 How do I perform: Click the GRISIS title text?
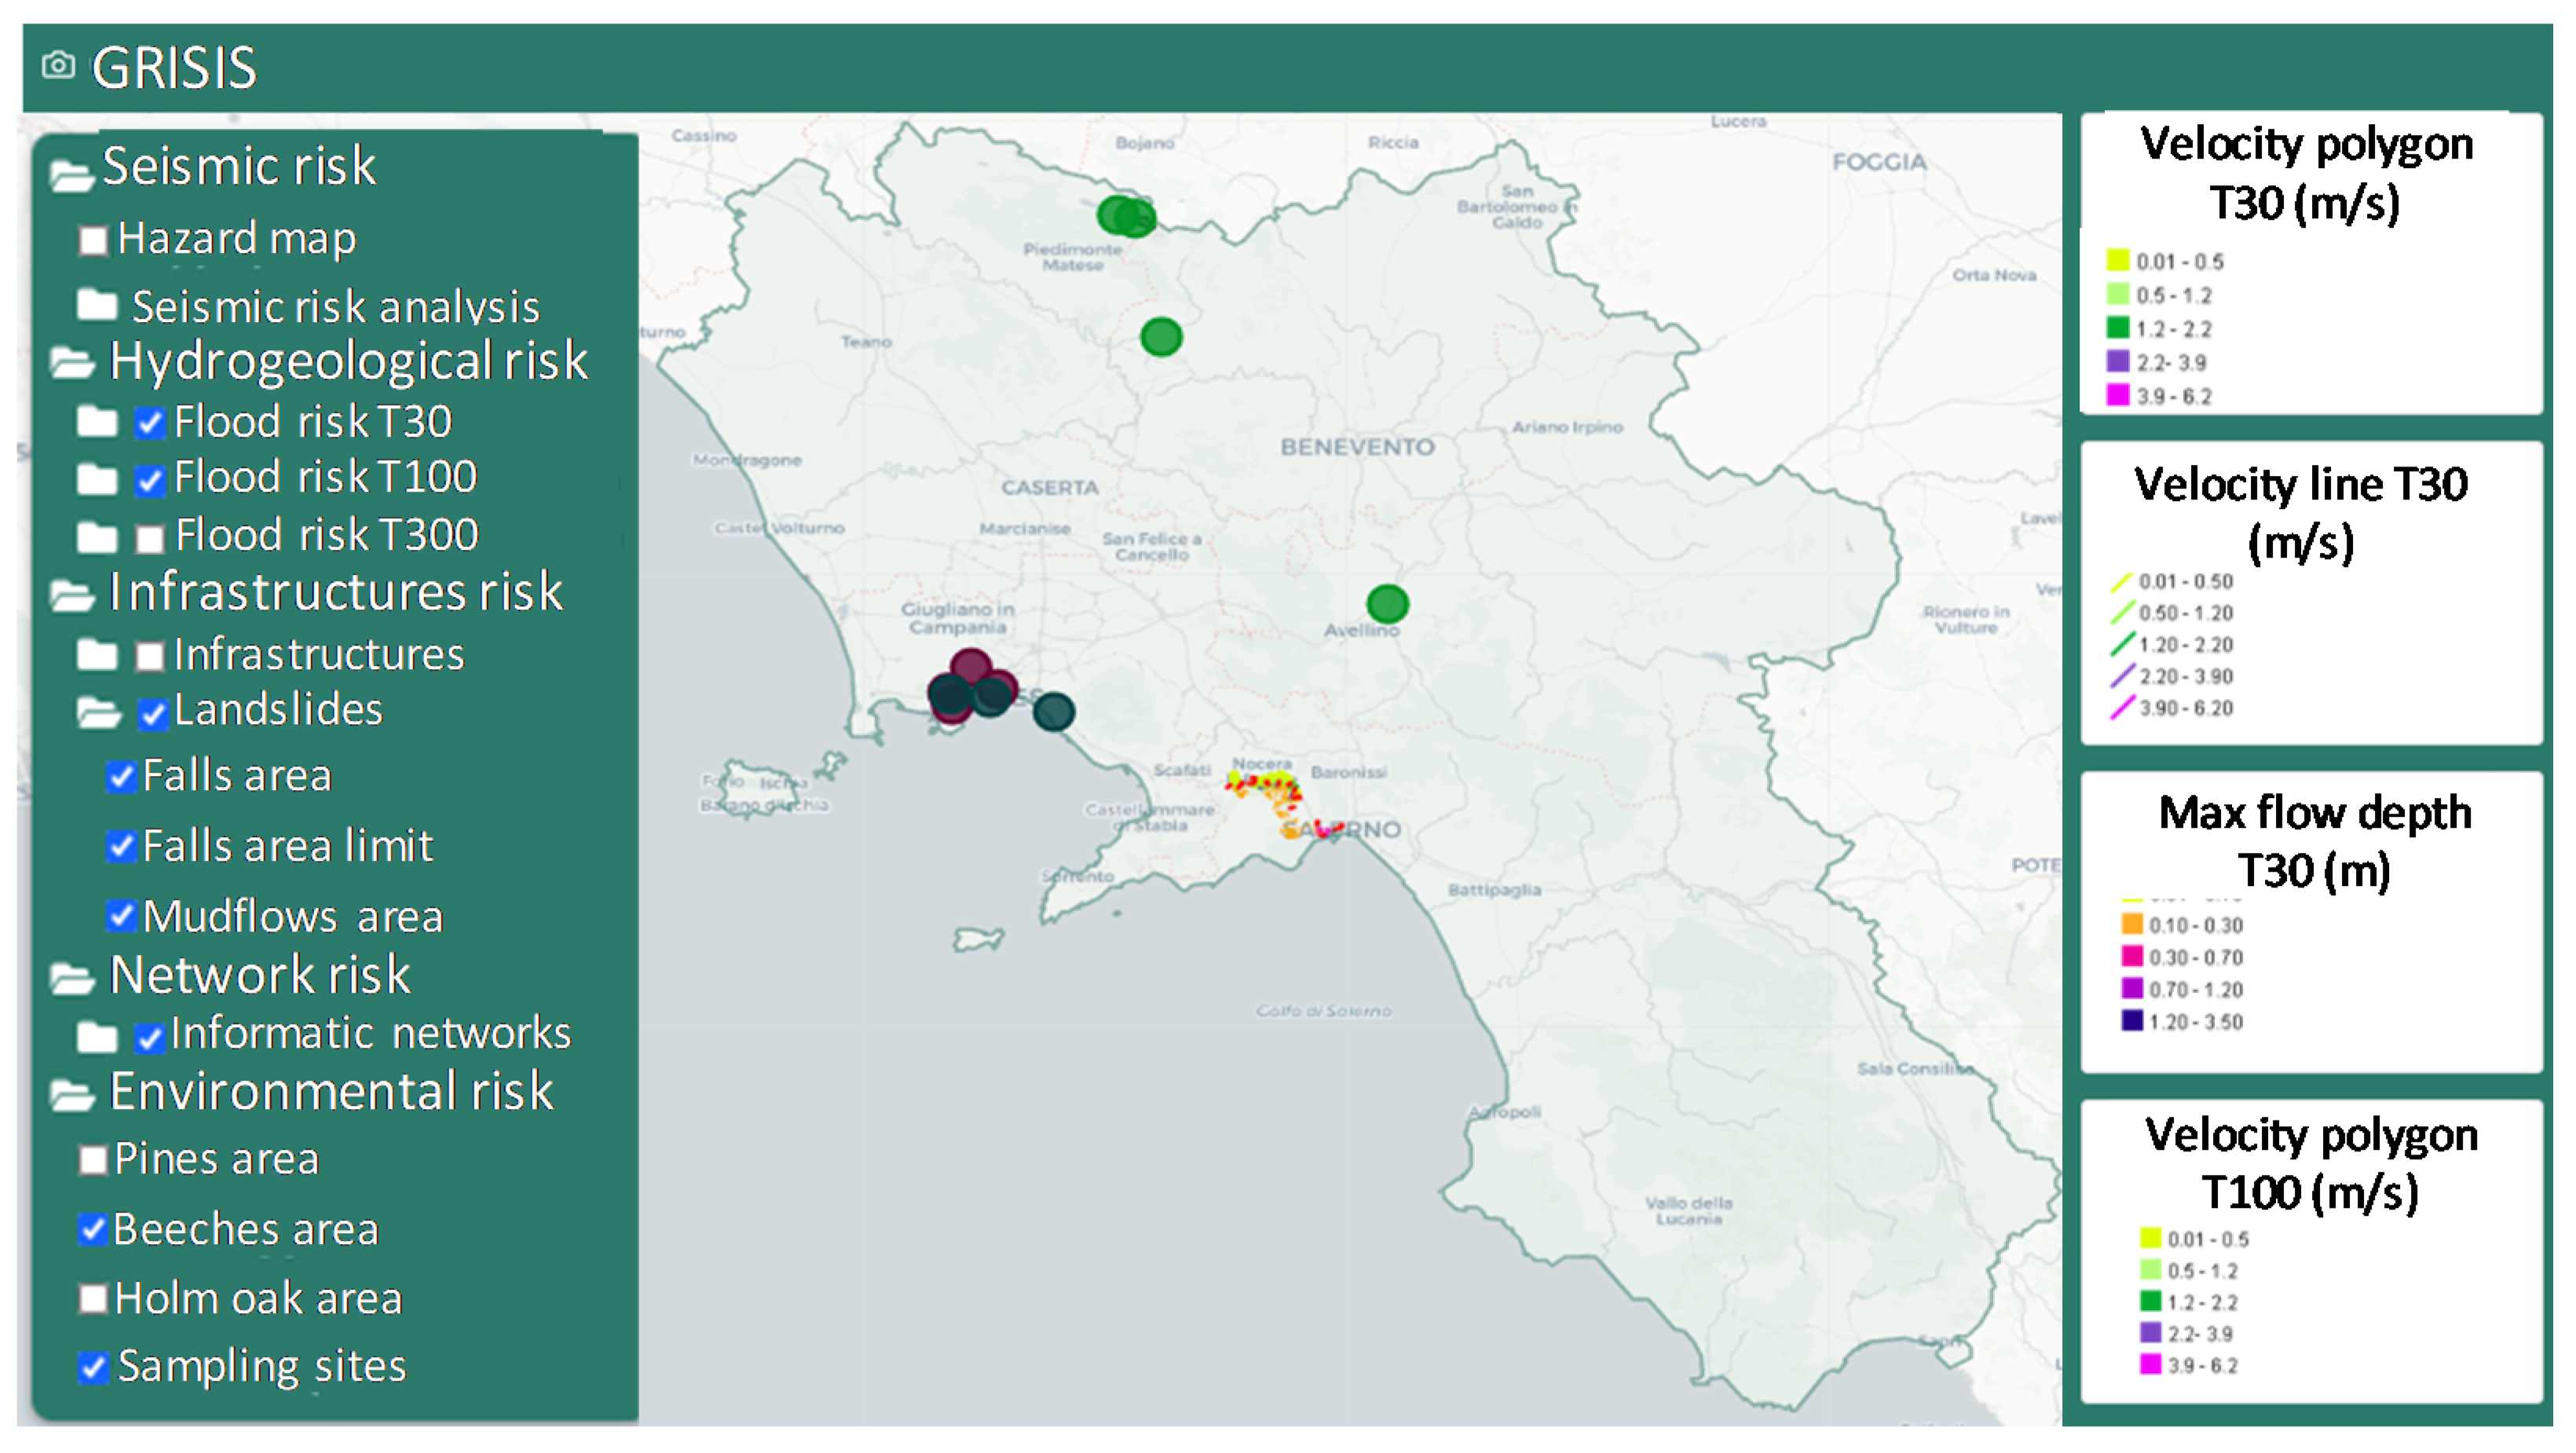coord(174,68)
